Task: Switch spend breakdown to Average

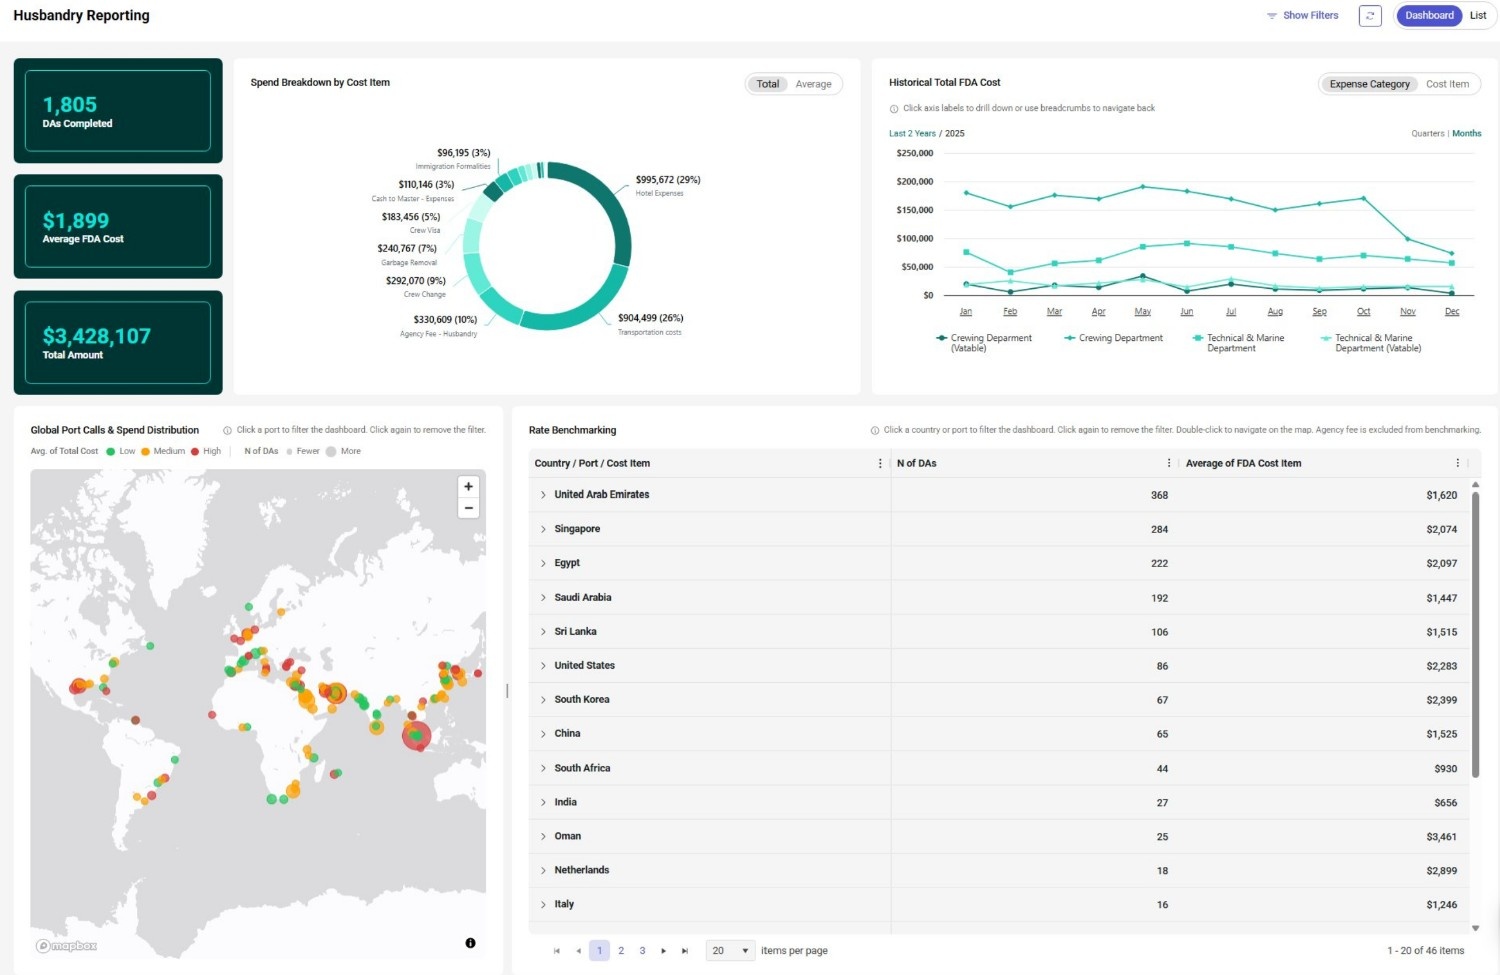Action: click(x=813, y=84)
